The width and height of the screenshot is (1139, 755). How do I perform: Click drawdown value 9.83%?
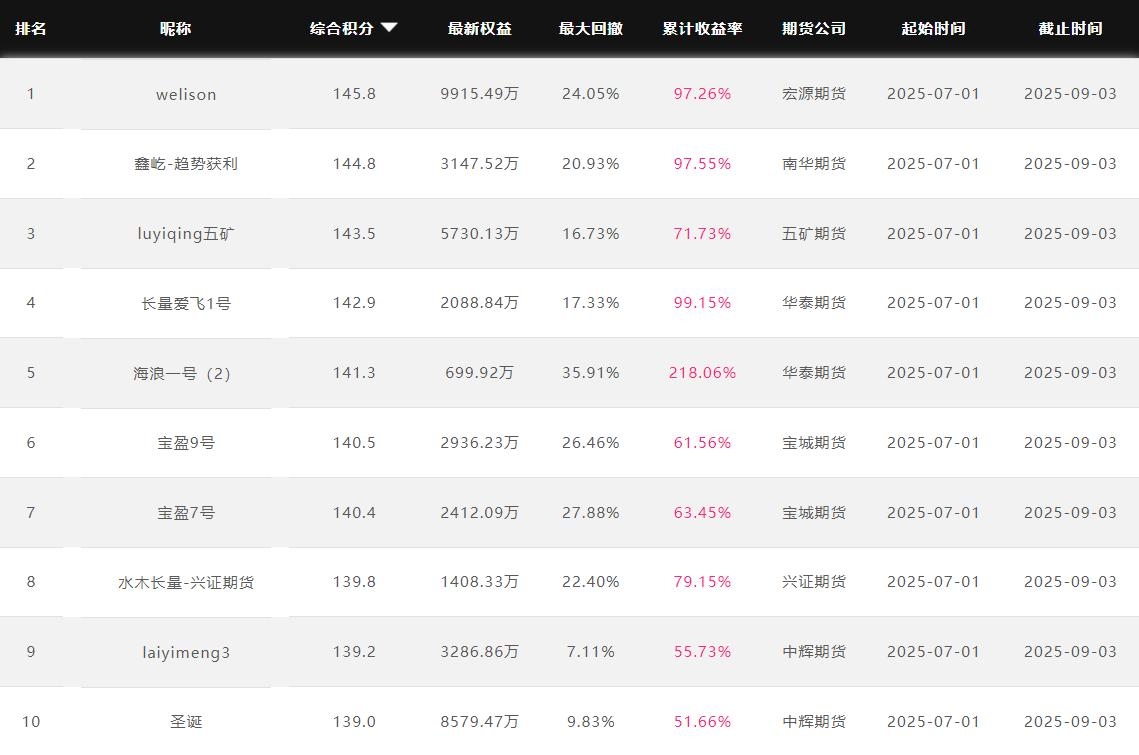coord(591,722)
